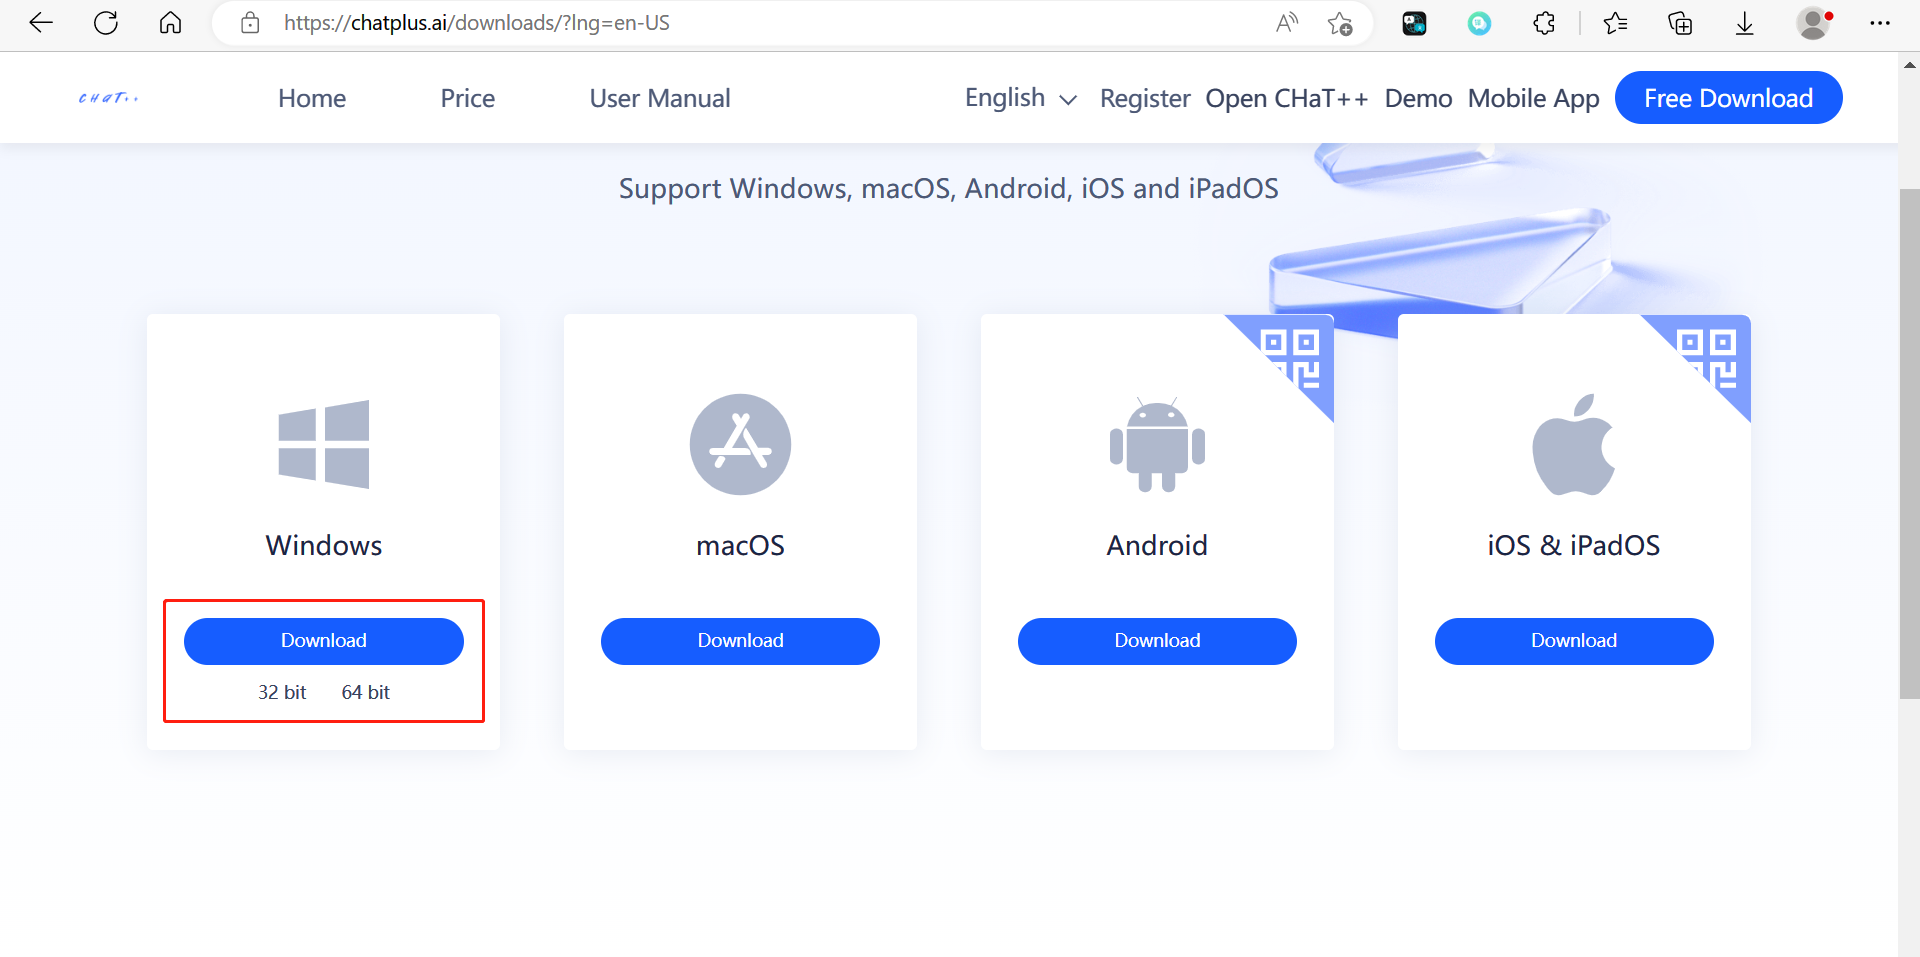Click the Android card title text
The image size is (1920, 957).
tap(1157, 545)
